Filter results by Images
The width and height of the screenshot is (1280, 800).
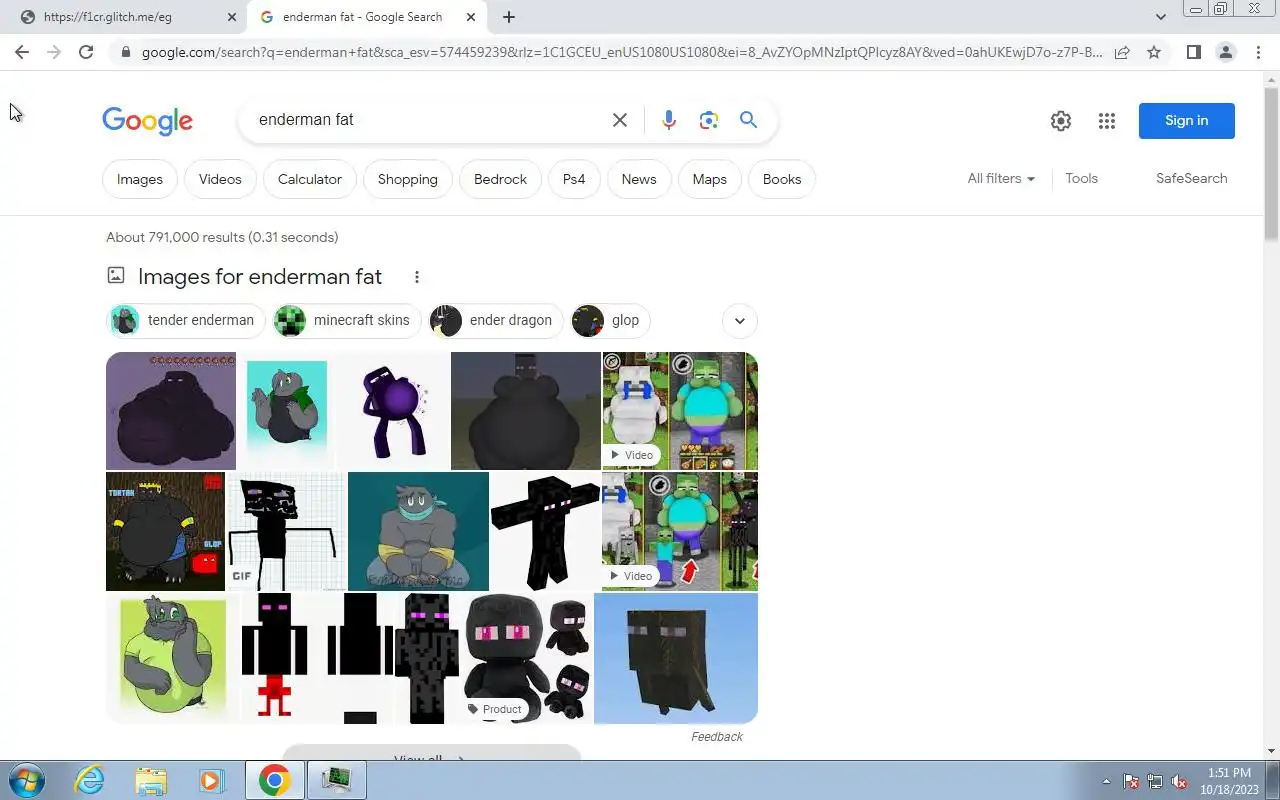click(140, 179)
